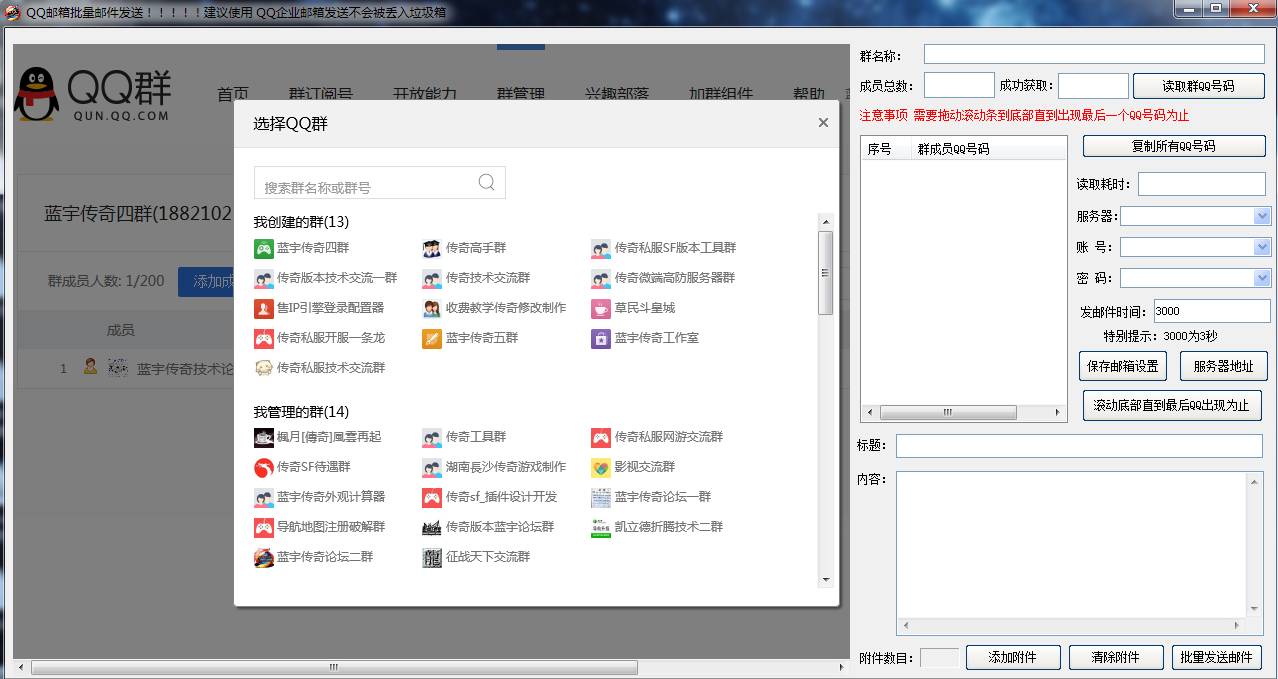Open the 开放能力 navigation tab

425,94
